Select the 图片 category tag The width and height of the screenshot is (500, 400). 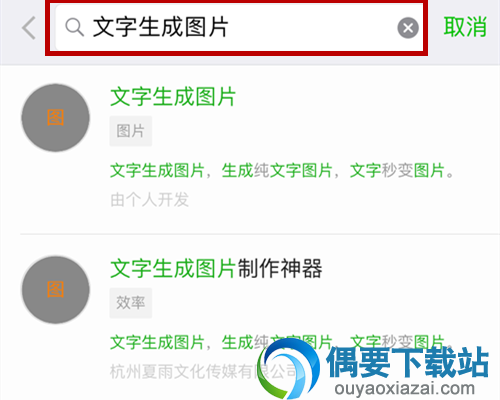131,131
